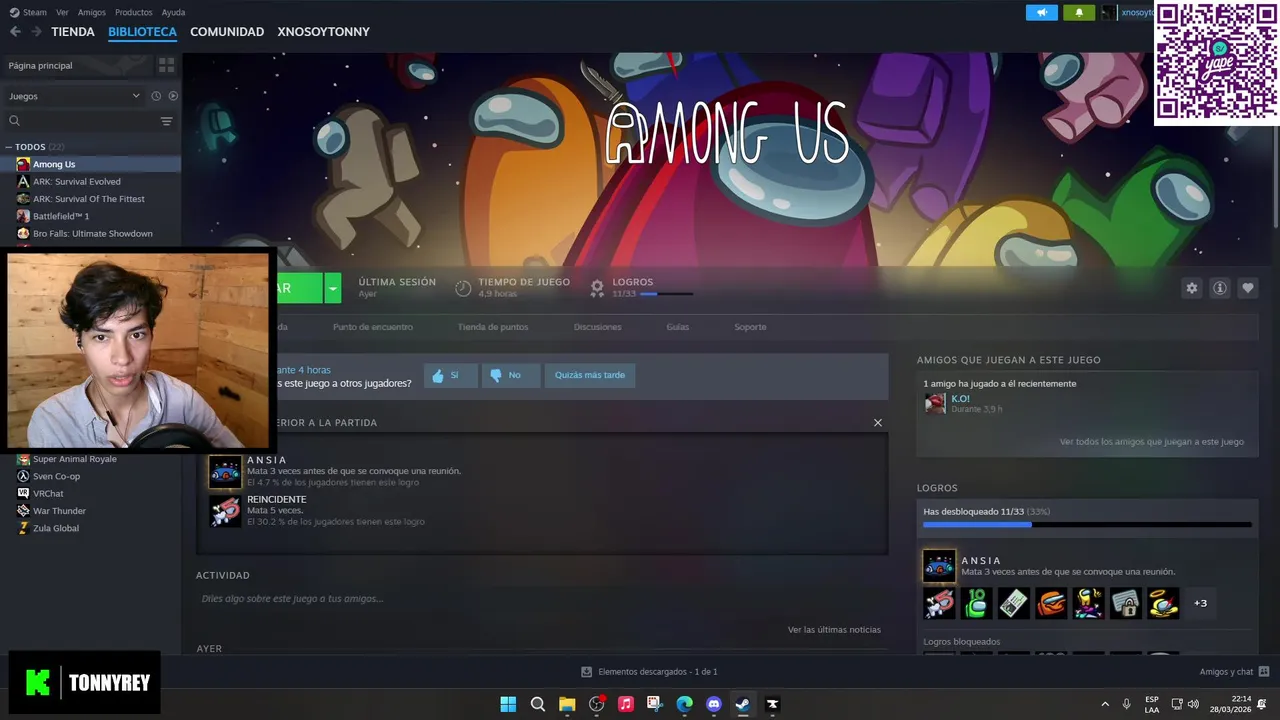The image size is (1280, 720).
Task: Show game info icon
Action: click(1219, 288)
